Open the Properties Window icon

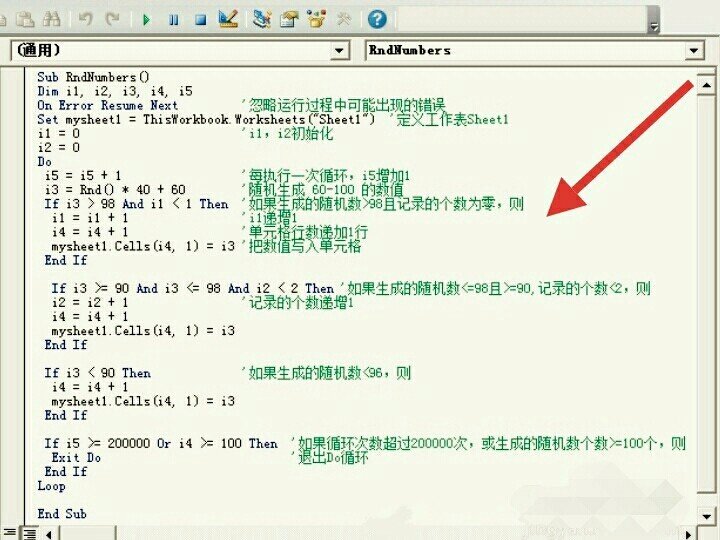click(x=289, y=18)
